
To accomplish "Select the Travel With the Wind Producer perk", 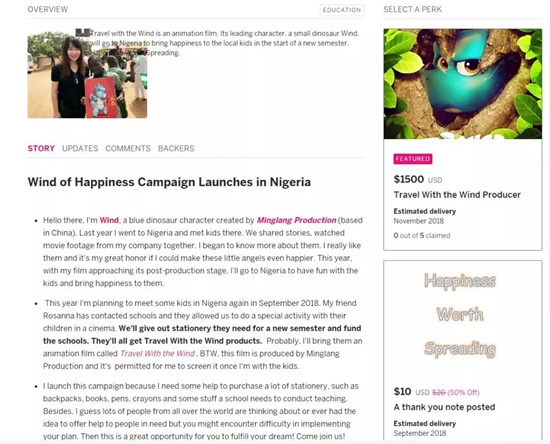I will click(x=457, y=195).
